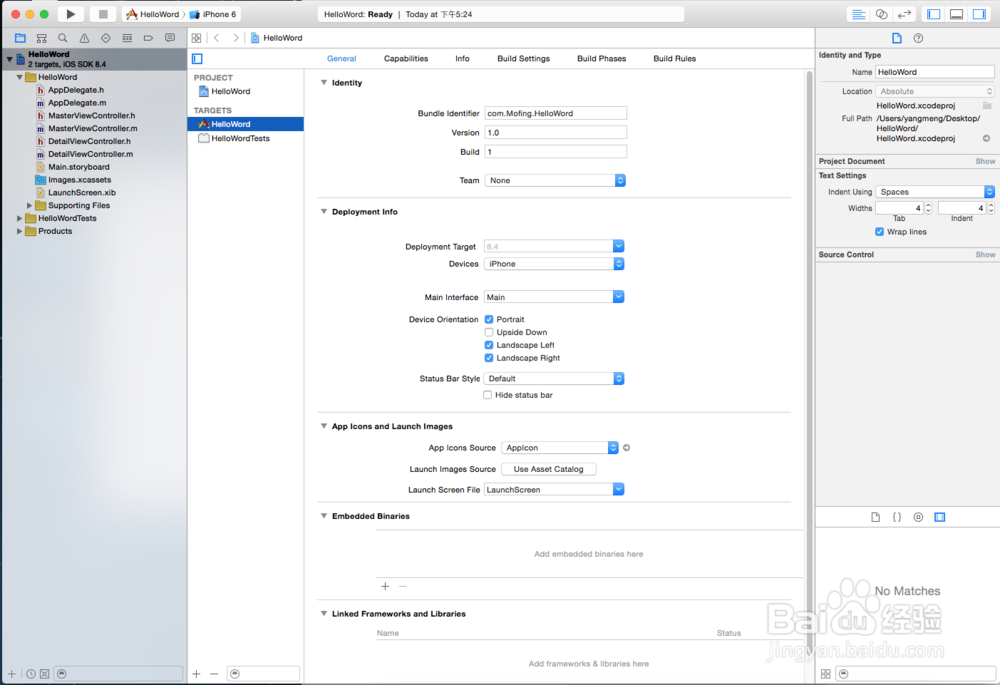Click the Tab width stepper
Screen dimensions: 1000x685
click(x=928, y=208)
